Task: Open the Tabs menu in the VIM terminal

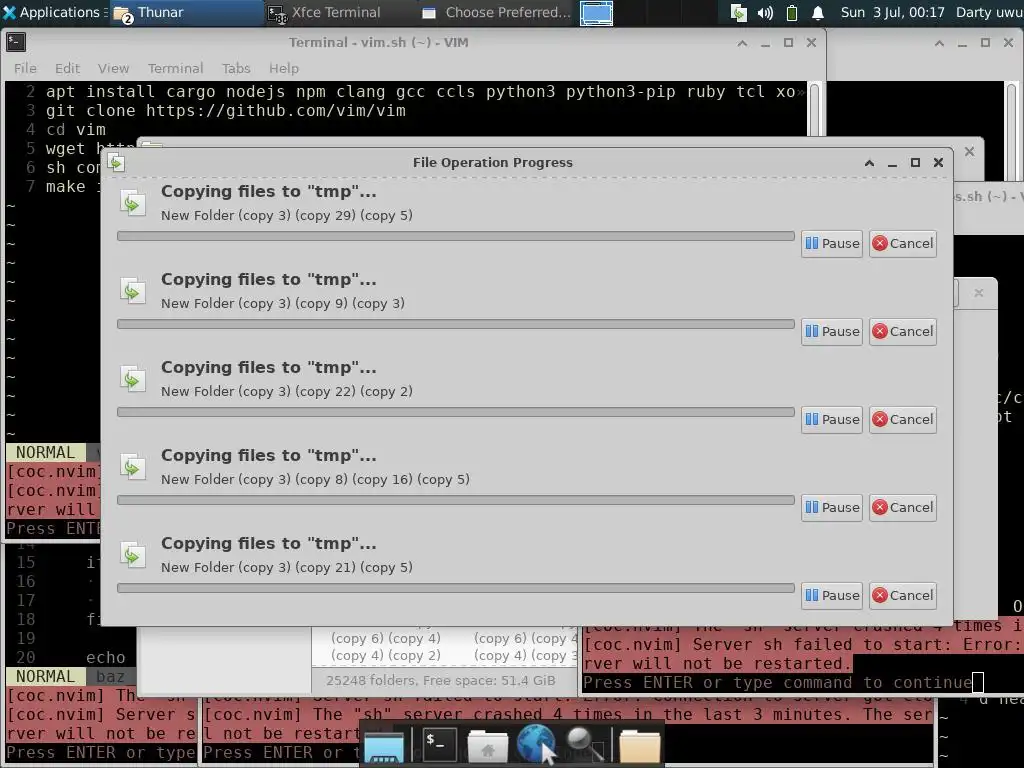Action: click(x=236, y=68)
